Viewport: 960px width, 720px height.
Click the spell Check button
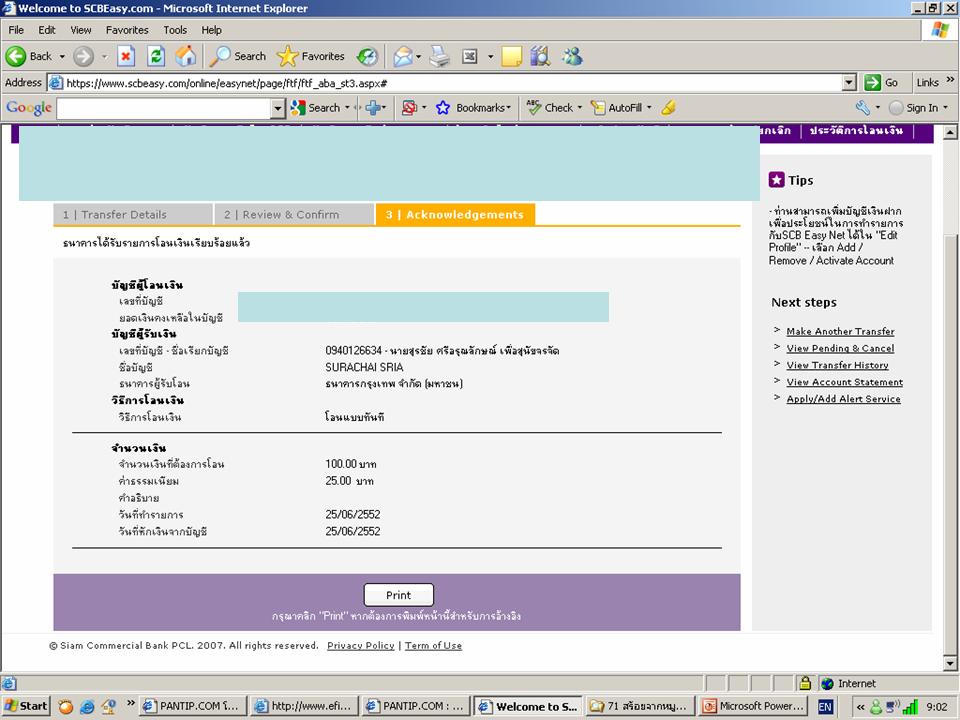point(550,108)
